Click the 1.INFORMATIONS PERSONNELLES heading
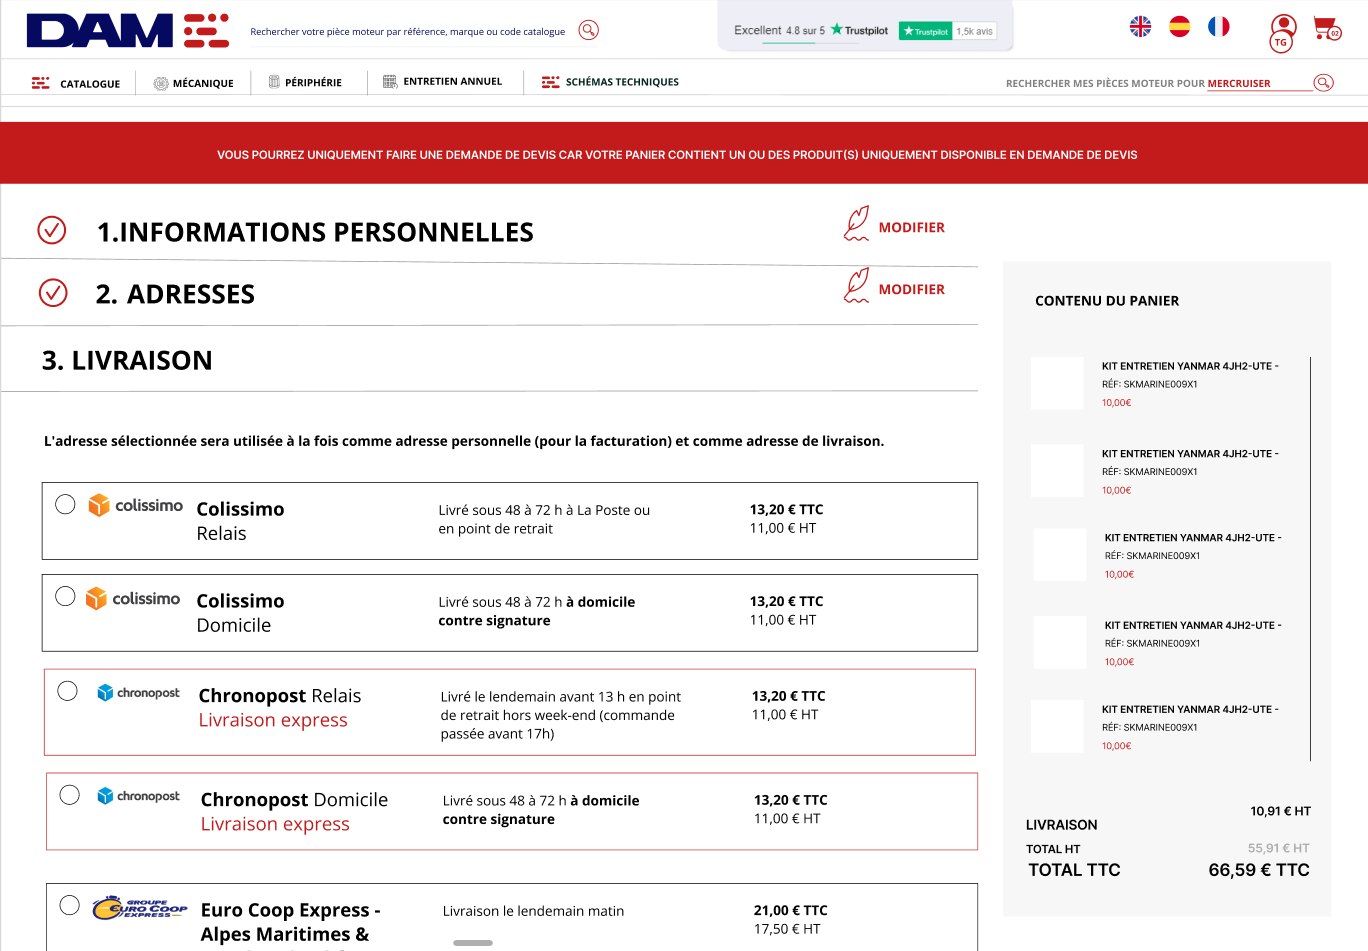 (x=315, y=232)
